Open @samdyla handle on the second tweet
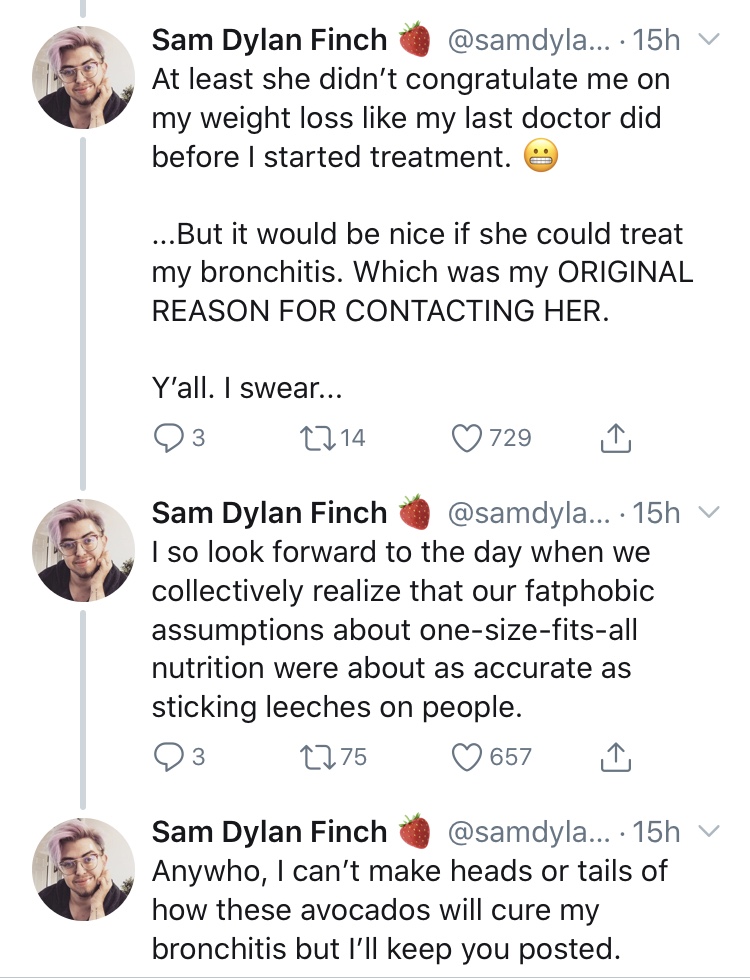The height and width of the screenshot is (980, 750). [528, 514]
